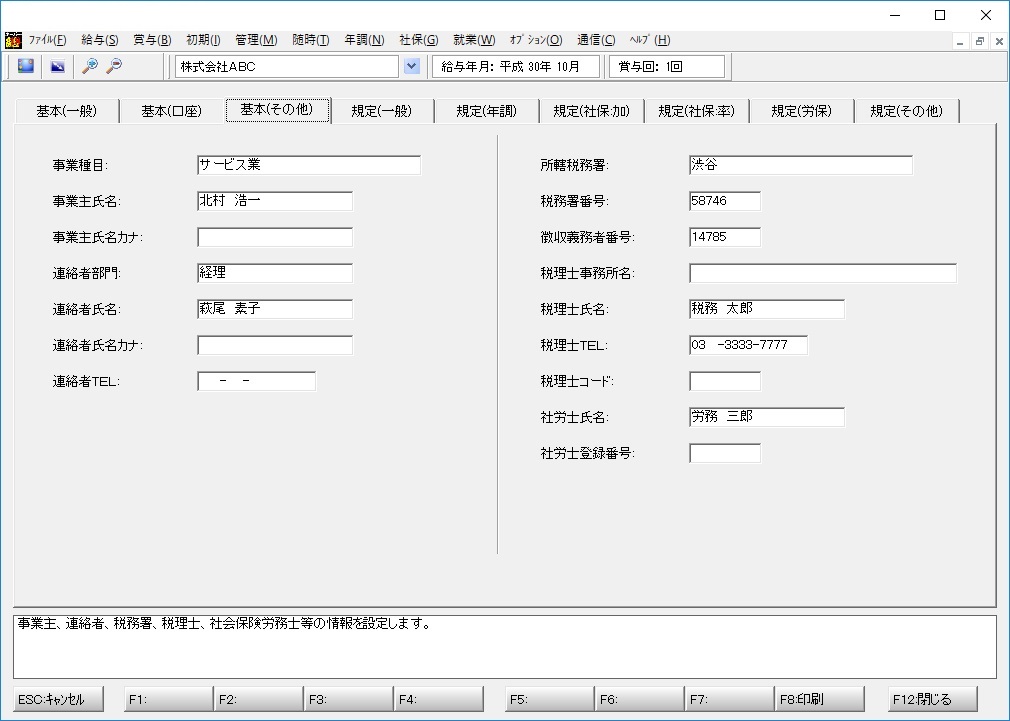
Task: Open the 初期(I) menu
Action: point(203,40)
